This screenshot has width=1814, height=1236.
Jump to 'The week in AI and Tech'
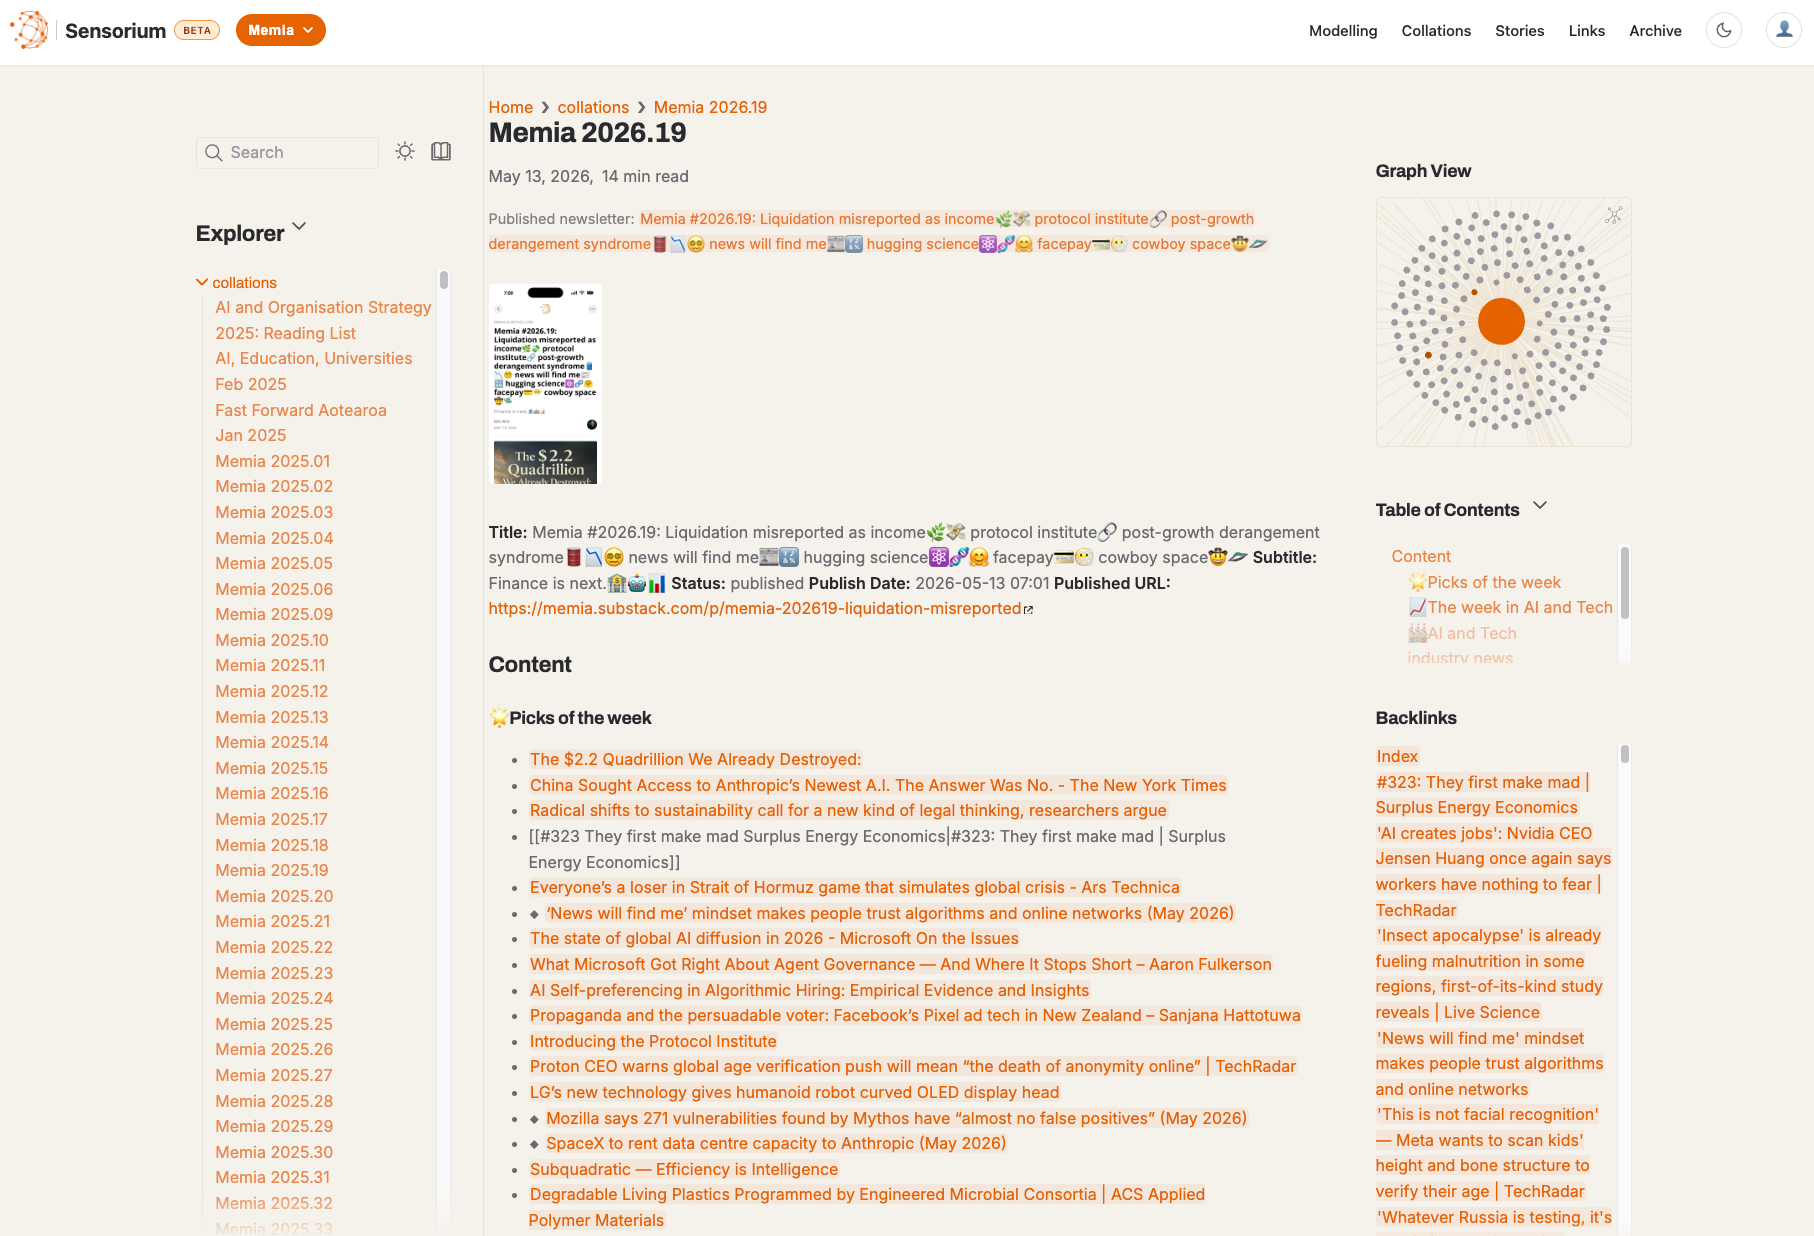click(1510, 607)
